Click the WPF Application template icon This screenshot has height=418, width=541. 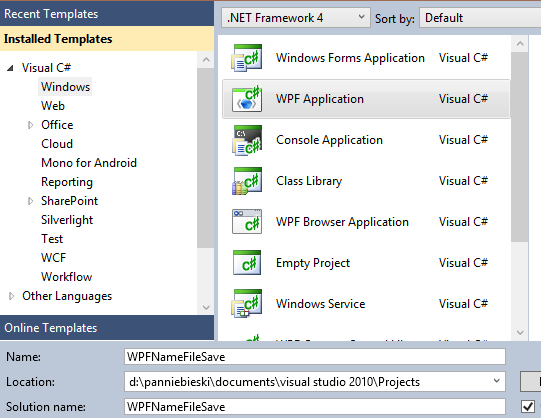pos(247,99)
